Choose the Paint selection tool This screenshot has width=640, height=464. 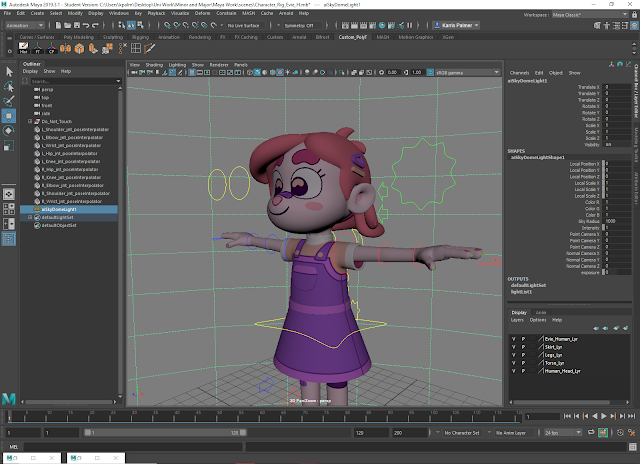coord(9,101)
